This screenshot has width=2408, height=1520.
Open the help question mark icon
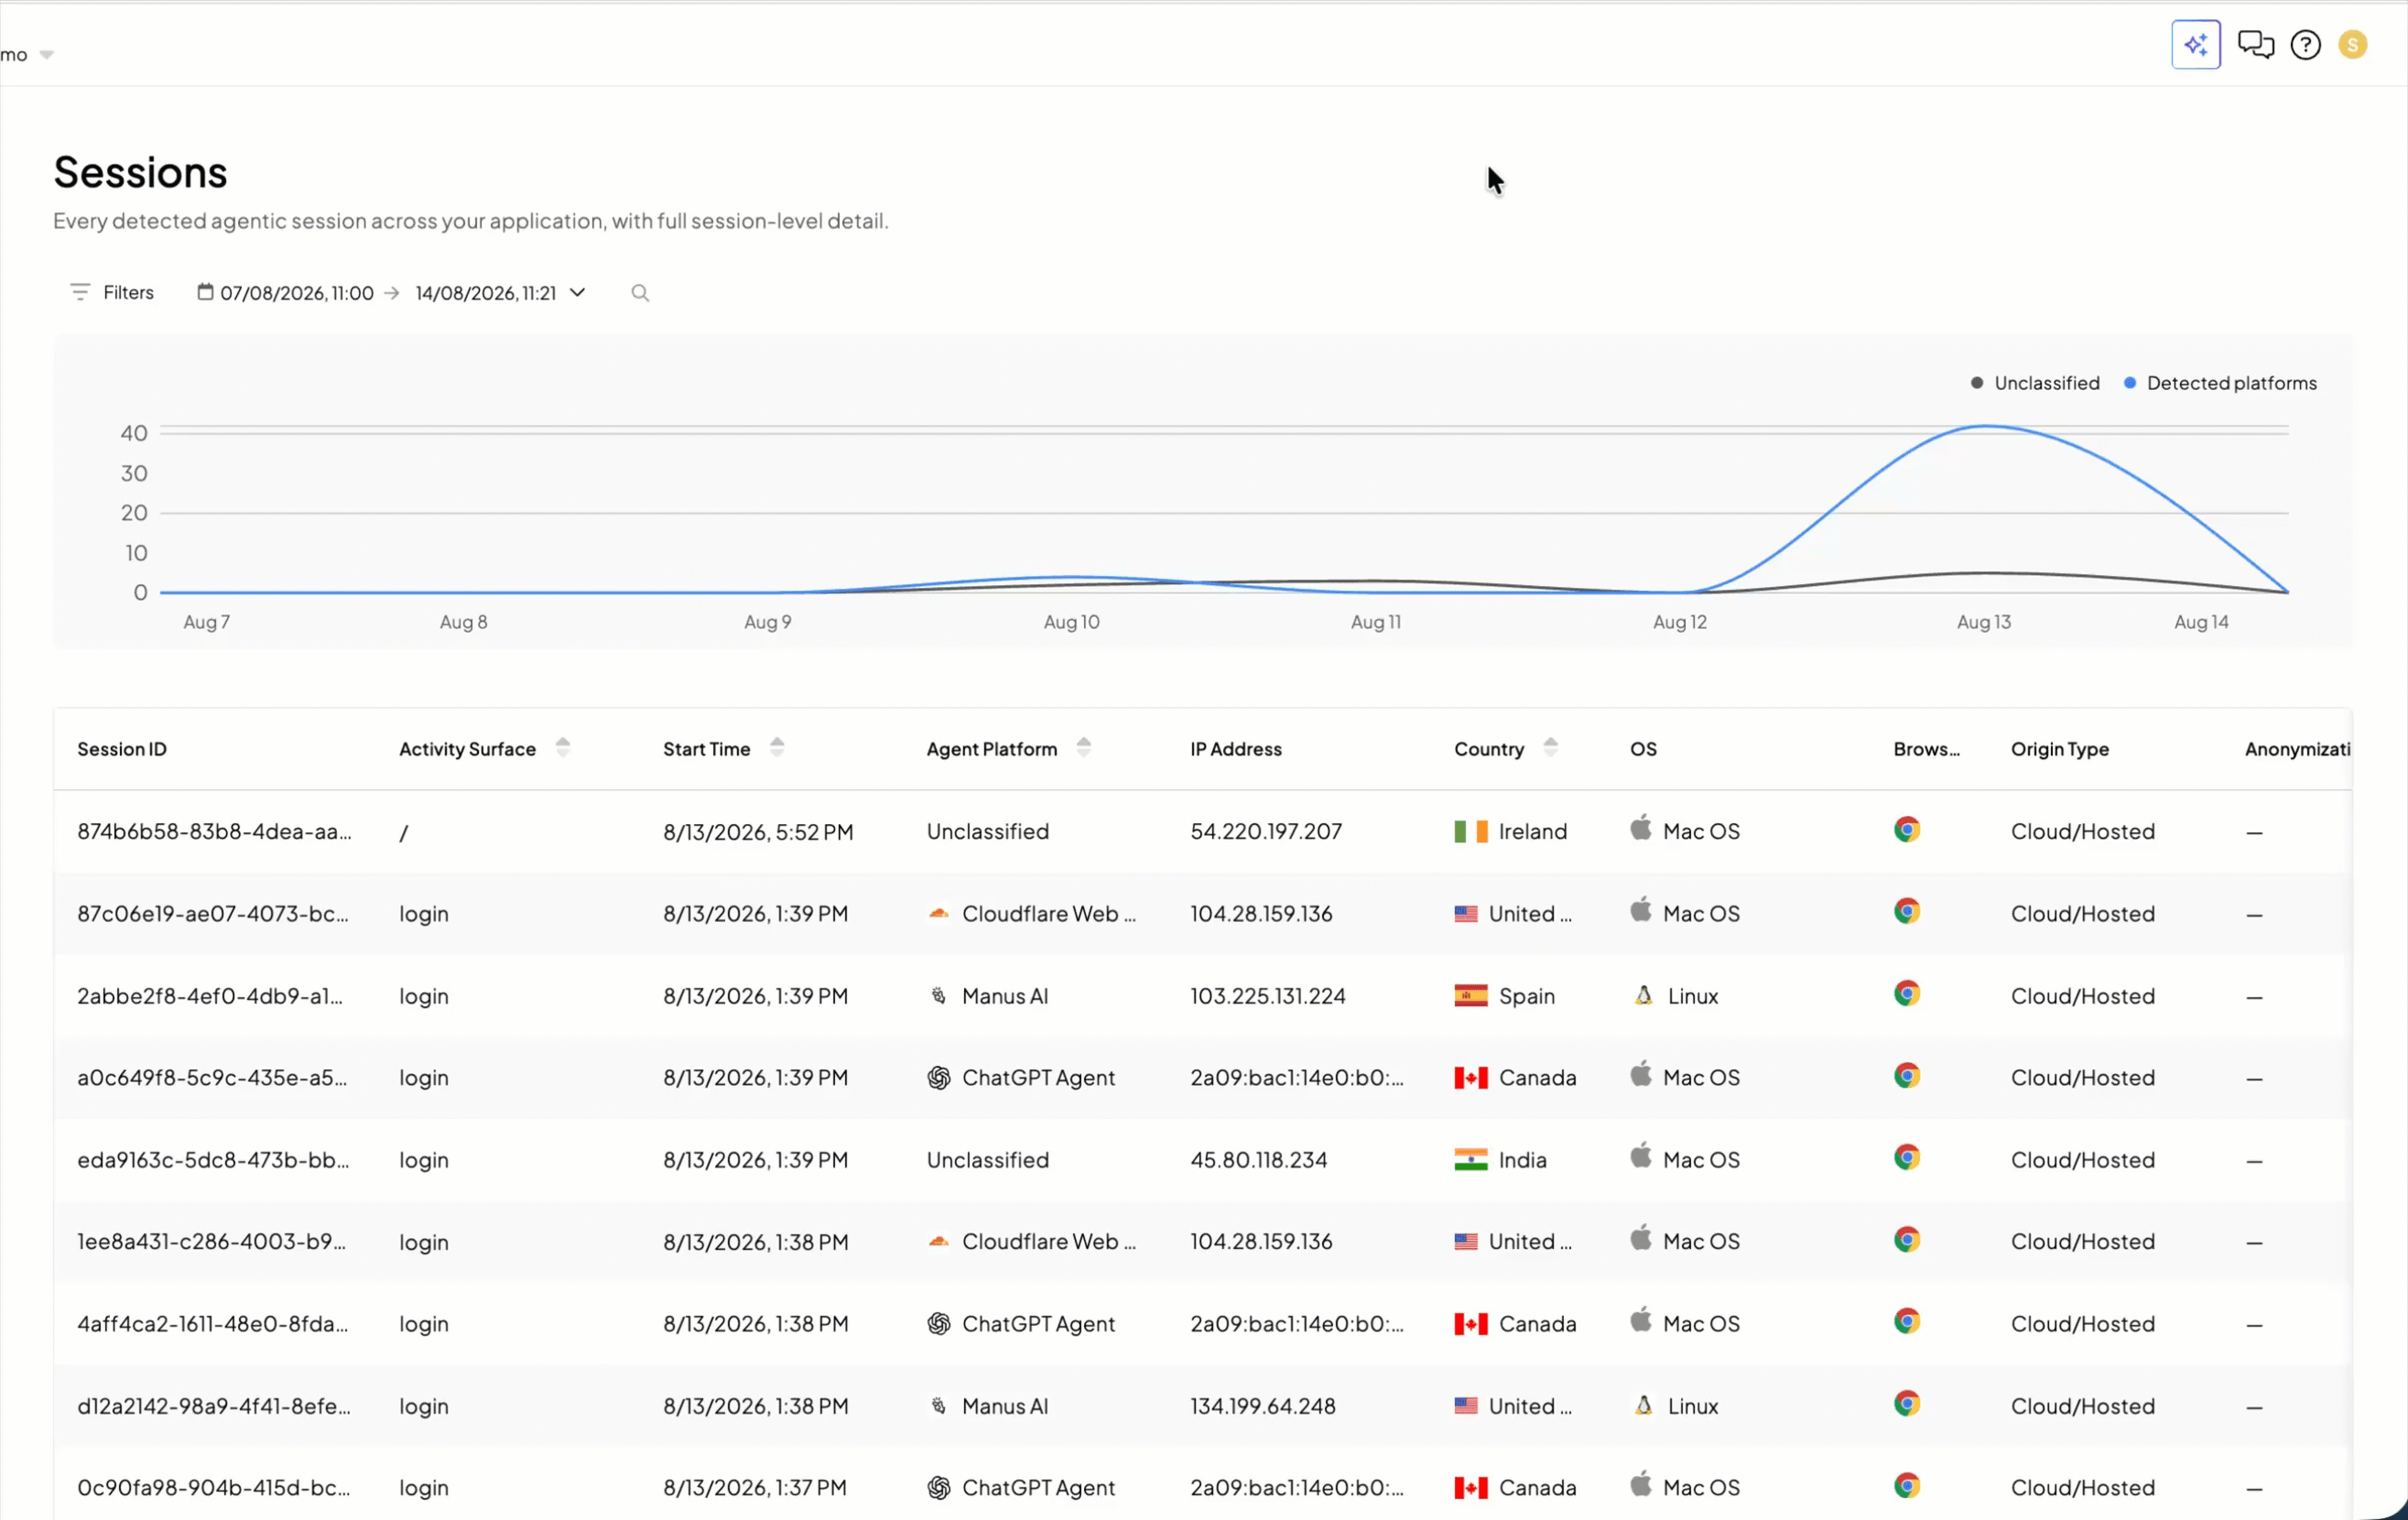pyautogui.click(x=2305, y=45)
